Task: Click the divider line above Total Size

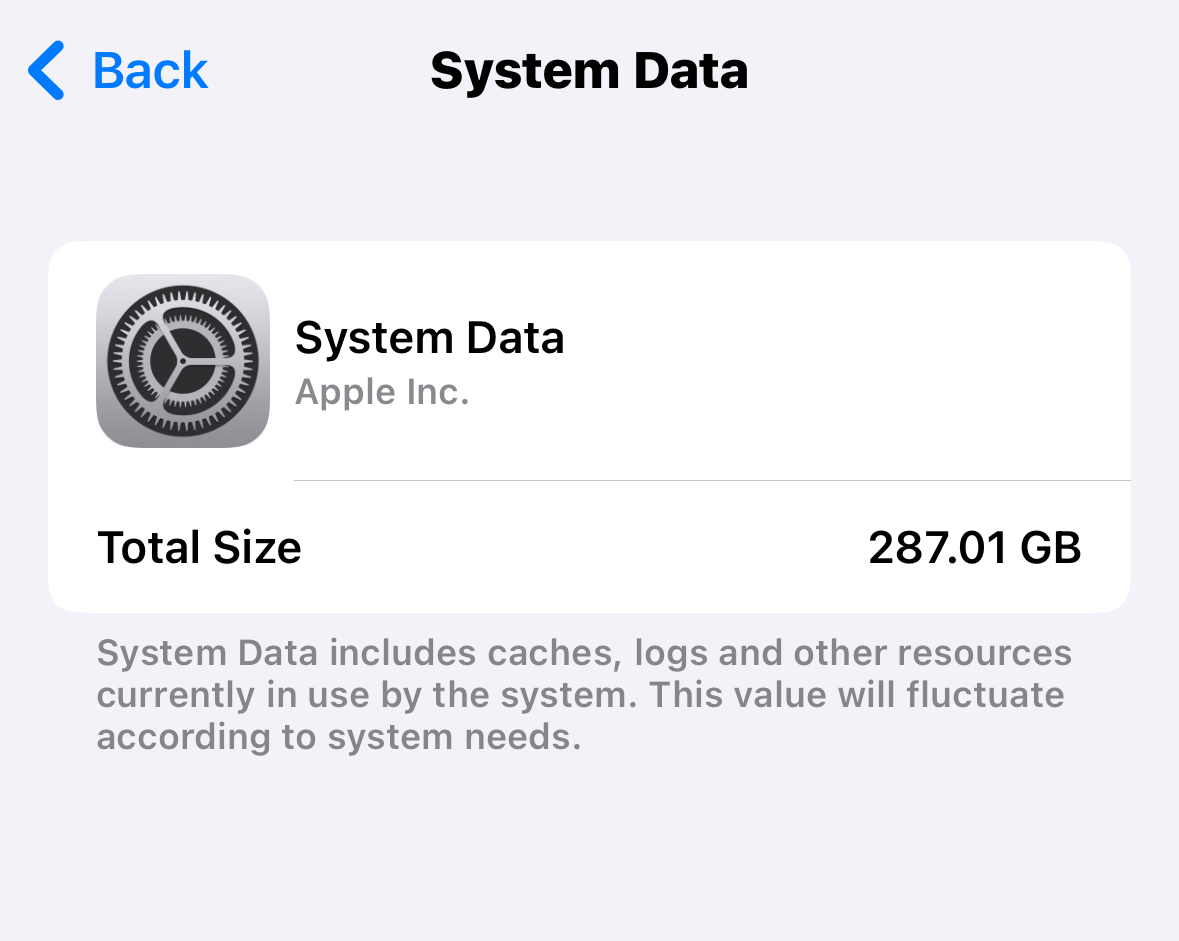Action: click(712, 480)
